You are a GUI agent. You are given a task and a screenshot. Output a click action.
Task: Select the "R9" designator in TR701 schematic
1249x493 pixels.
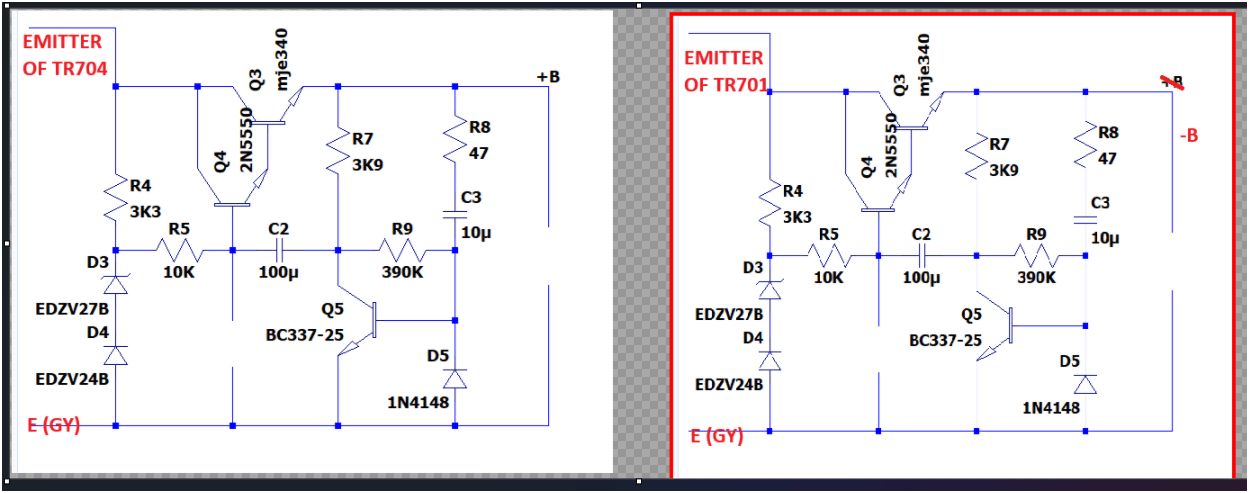(x=1036, y=235)
